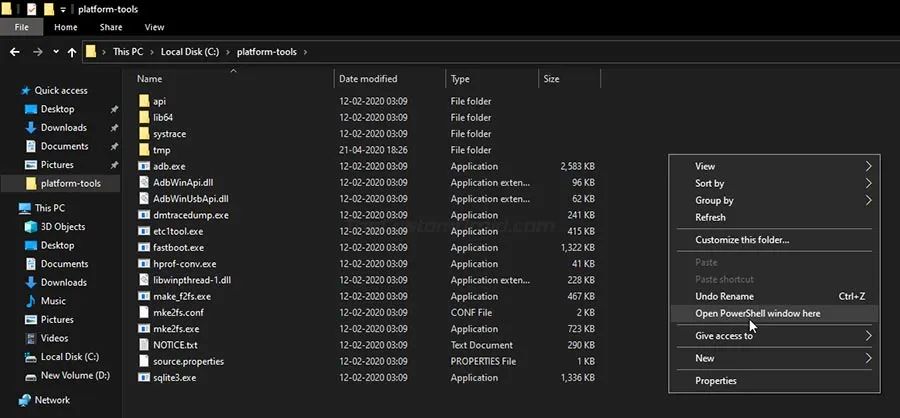Go up one folder level
Screen dimensions: 900x418
point(72,52)
